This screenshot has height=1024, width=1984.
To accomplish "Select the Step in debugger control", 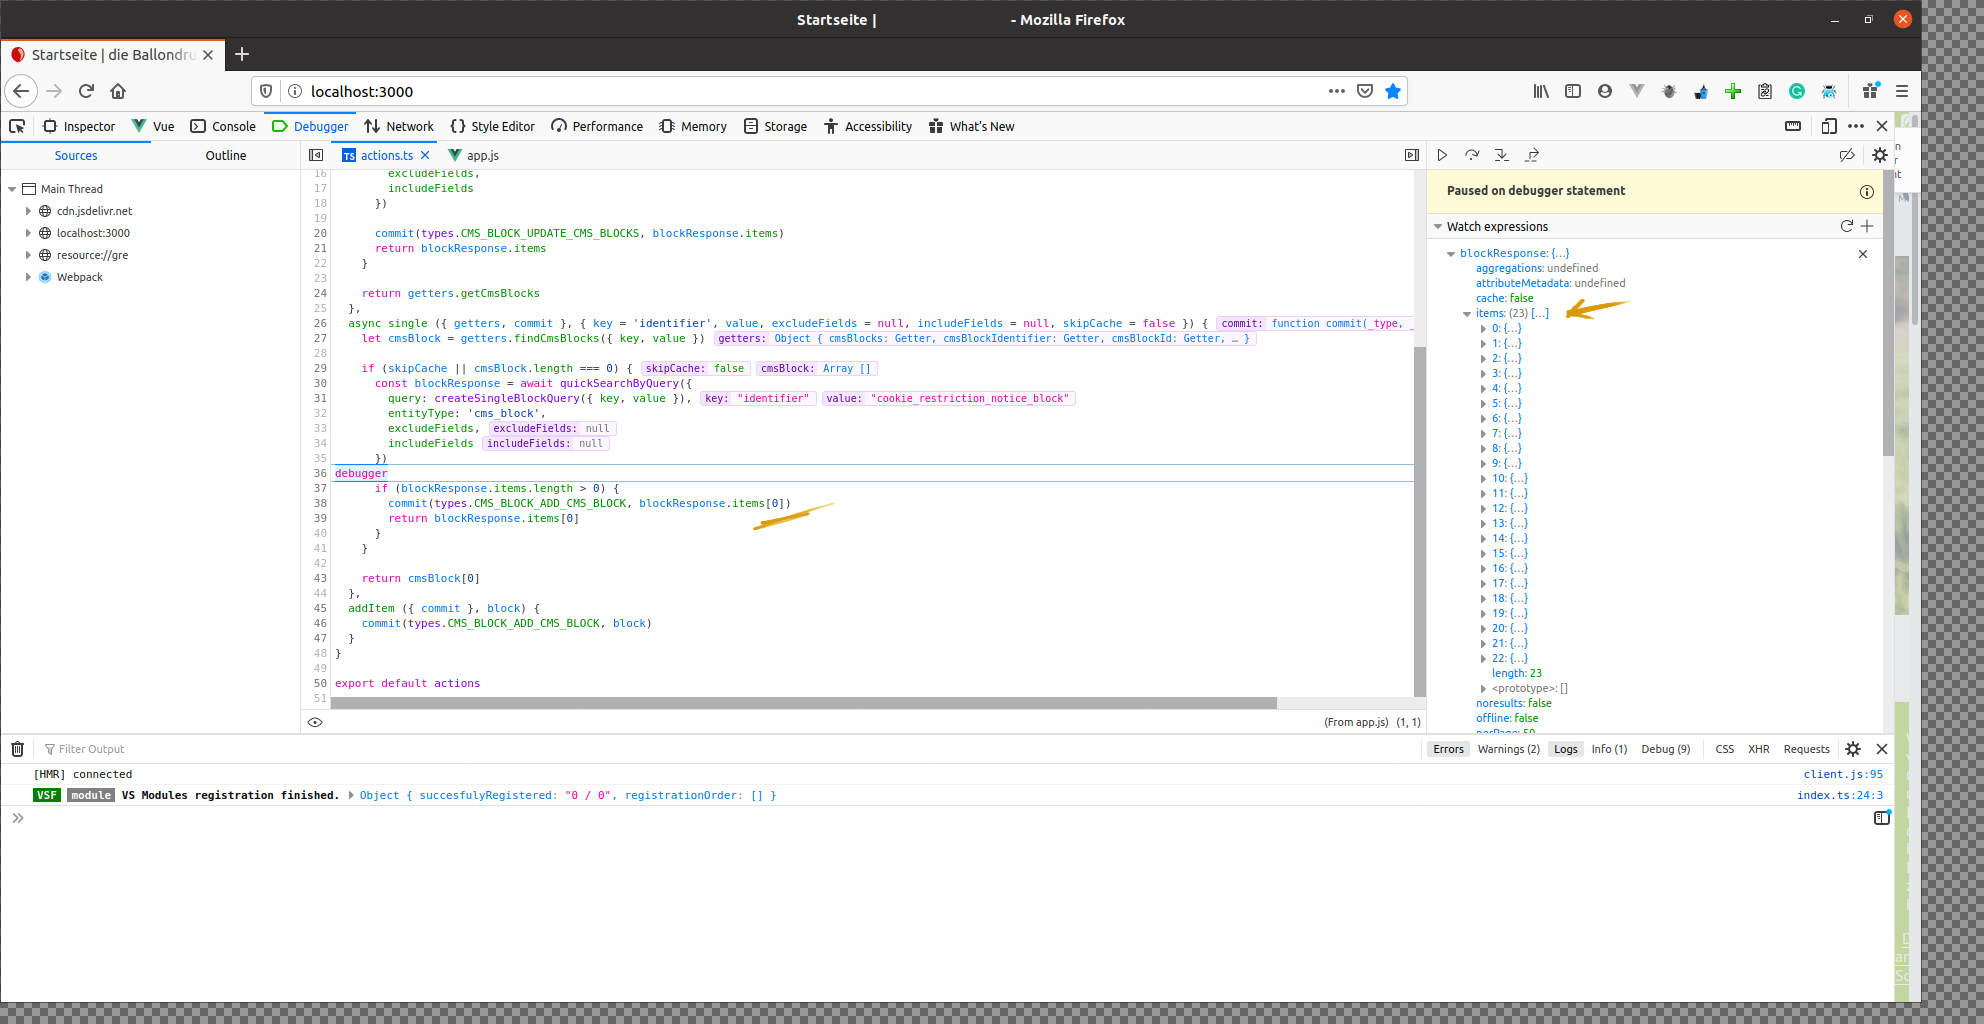I will click(1501, 155).
